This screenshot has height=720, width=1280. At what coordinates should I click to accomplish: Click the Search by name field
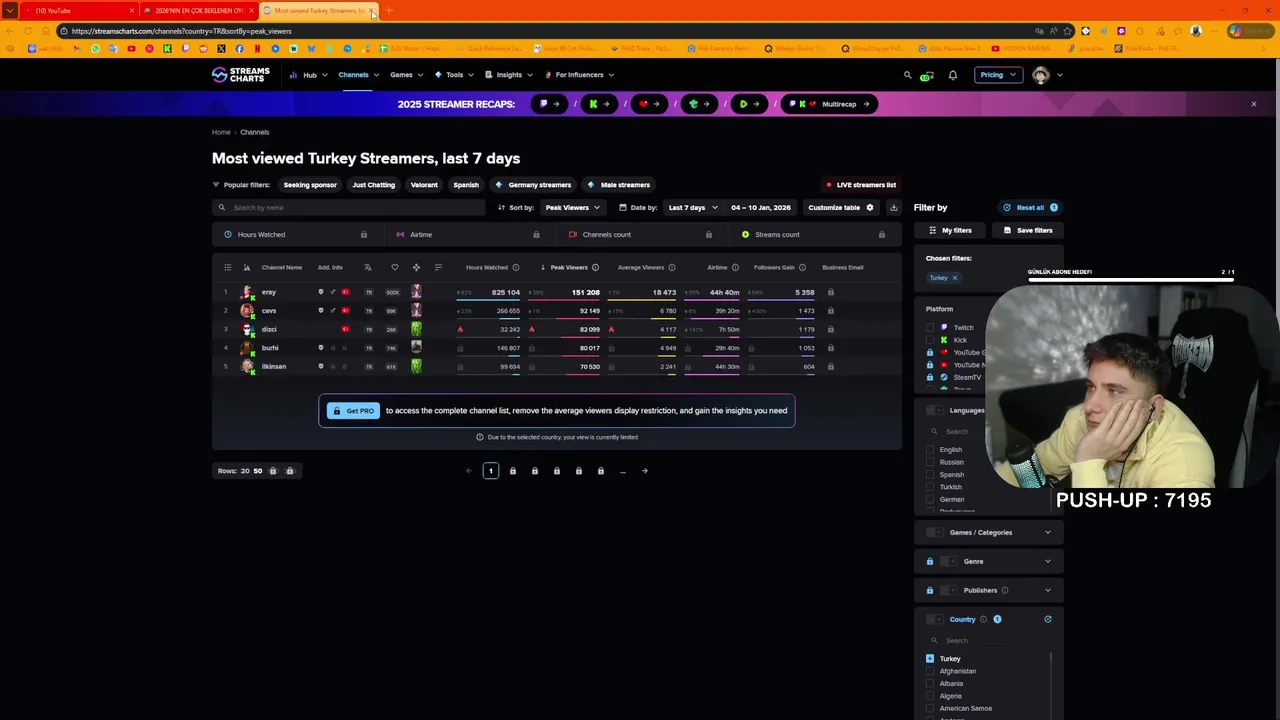(x=350, y=207)
